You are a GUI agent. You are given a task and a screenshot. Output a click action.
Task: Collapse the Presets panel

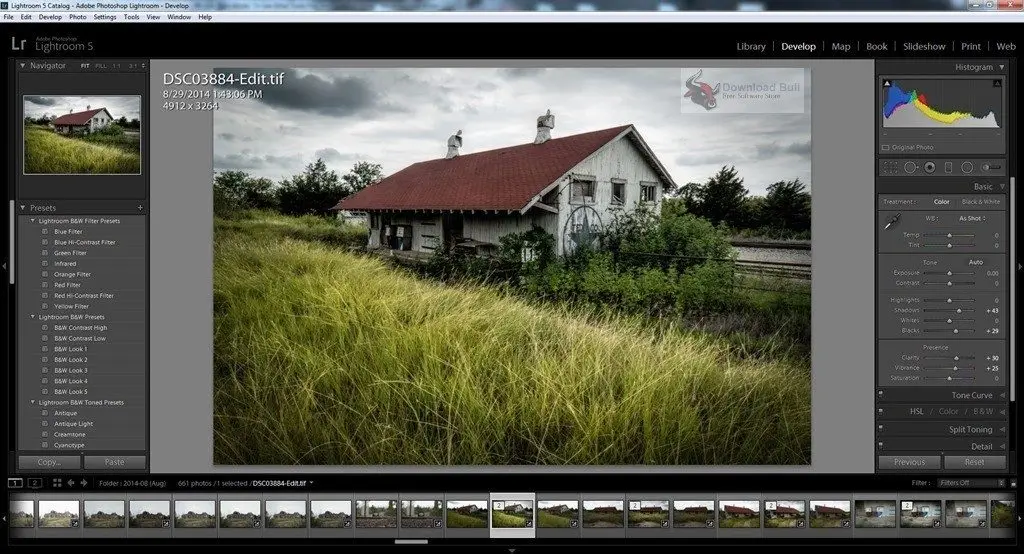tap(23, 208)
